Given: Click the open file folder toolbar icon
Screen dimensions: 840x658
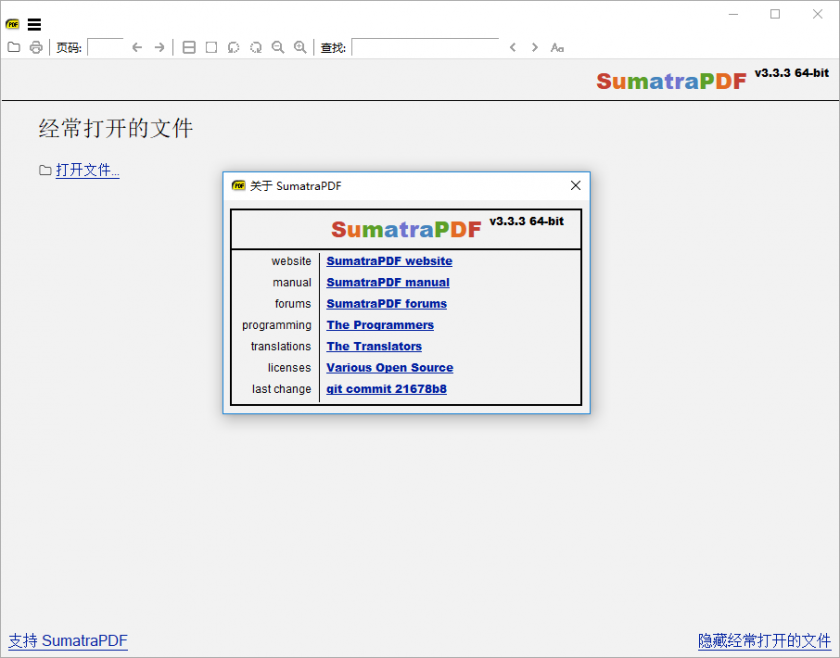Looking at the screenshot, I should click(x=14, y=47).
